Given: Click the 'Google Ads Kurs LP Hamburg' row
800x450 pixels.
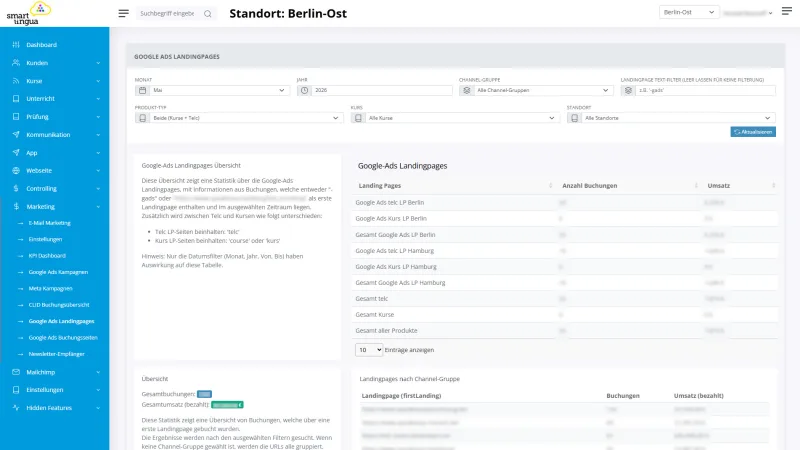Looking at the screenshot, I should [x=565, y=266].
